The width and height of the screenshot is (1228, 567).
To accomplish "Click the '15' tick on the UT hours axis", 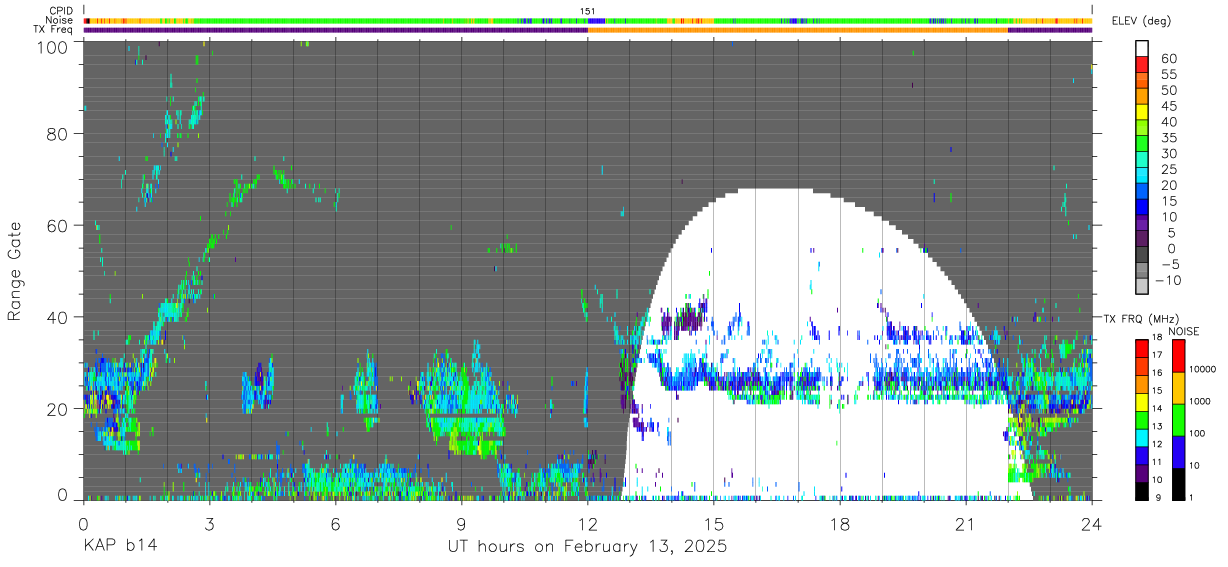I will [714, 524].
